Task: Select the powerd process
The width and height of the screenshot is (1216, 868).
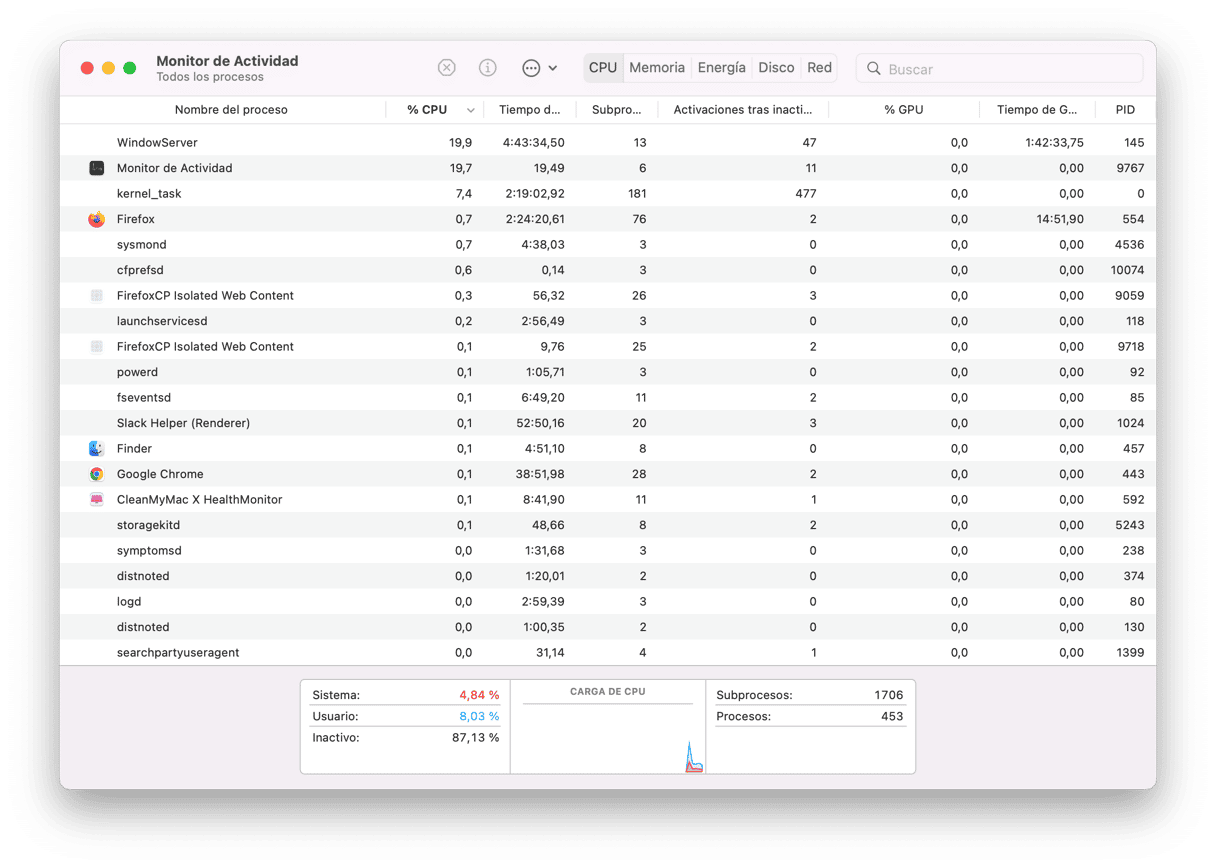Action: [137, 372]
